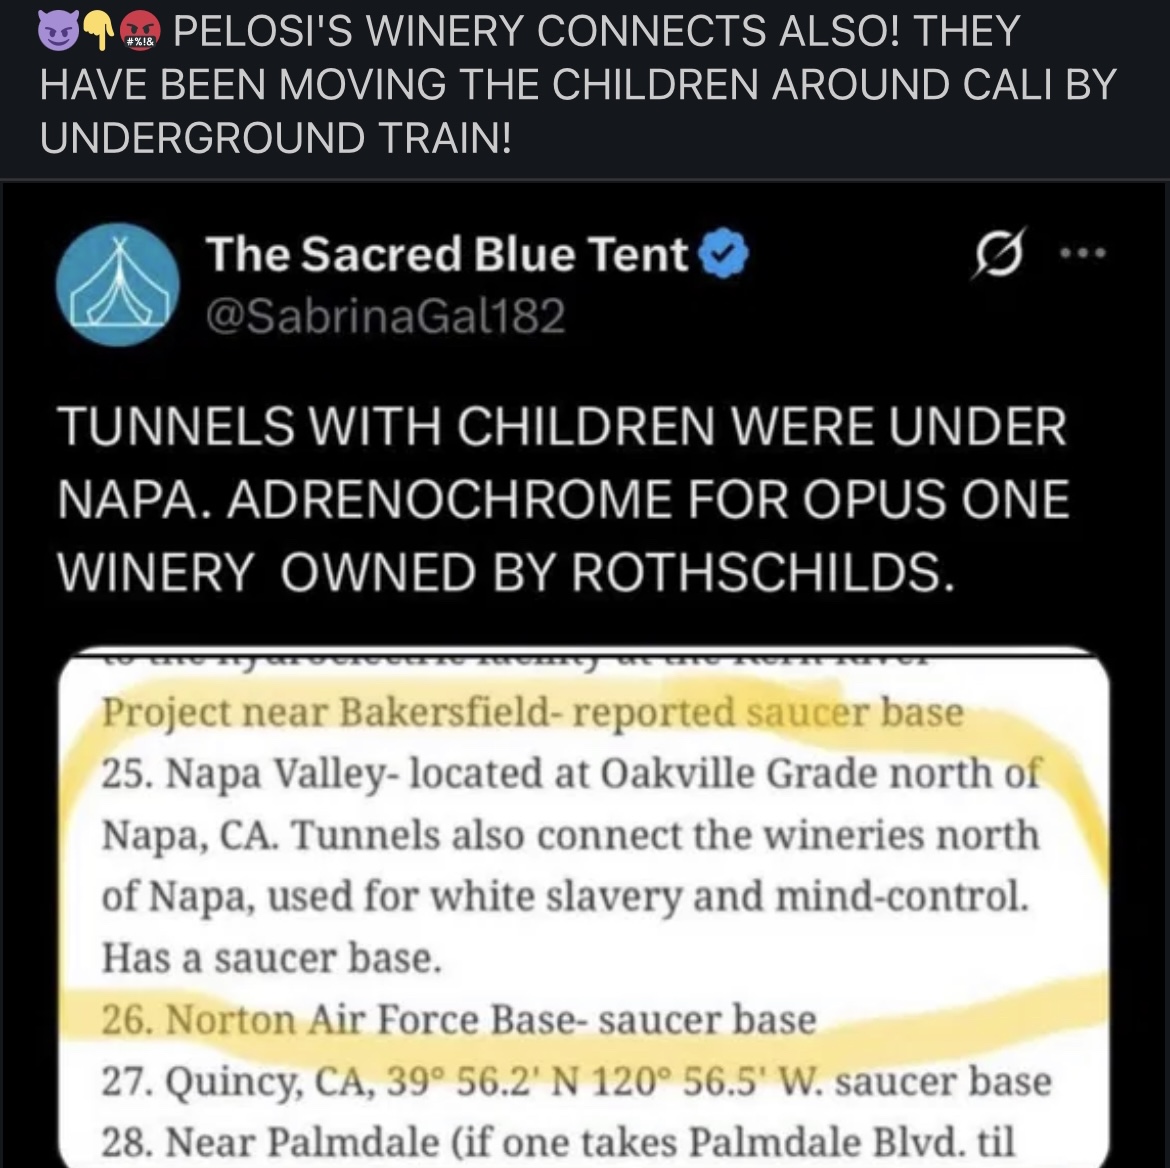Click the Bakersfield saucer base text line
Screen dimensions: 1170x1168
[535, 712]
